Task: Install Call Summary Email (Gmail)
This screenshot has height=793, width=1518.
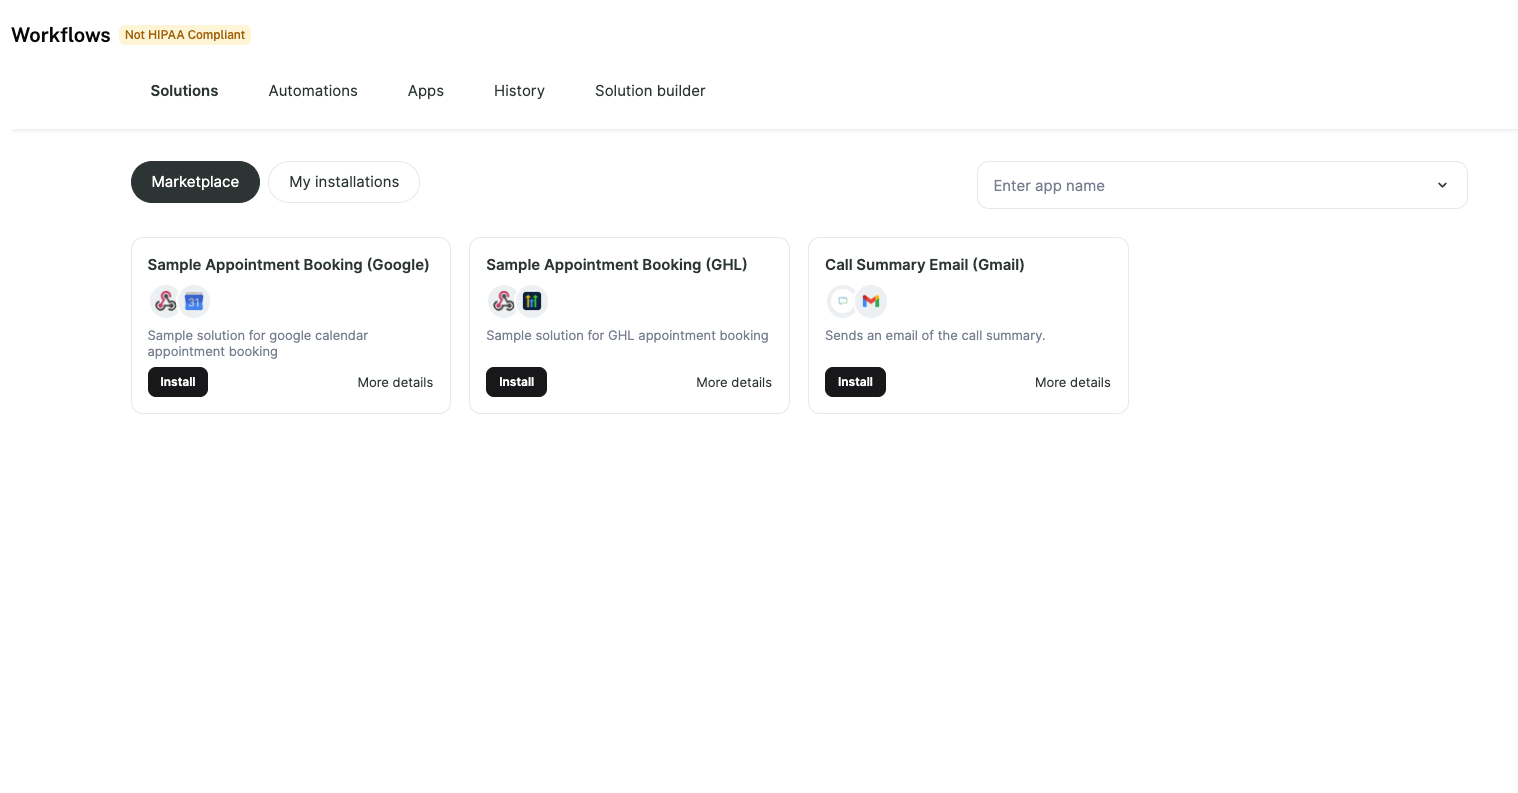Action: (855, 382)
